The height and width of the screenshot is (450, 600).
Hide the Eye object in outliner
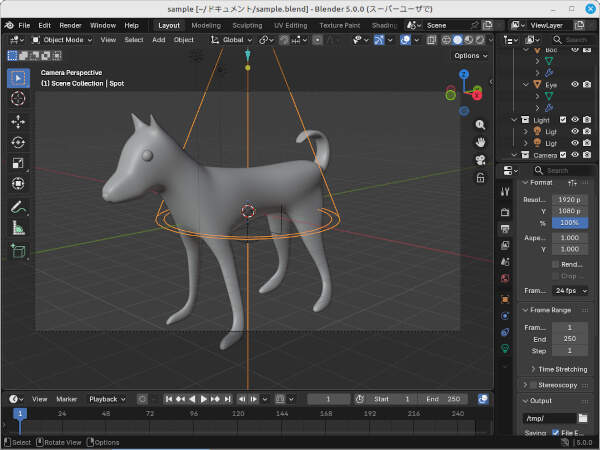(575, 85)
